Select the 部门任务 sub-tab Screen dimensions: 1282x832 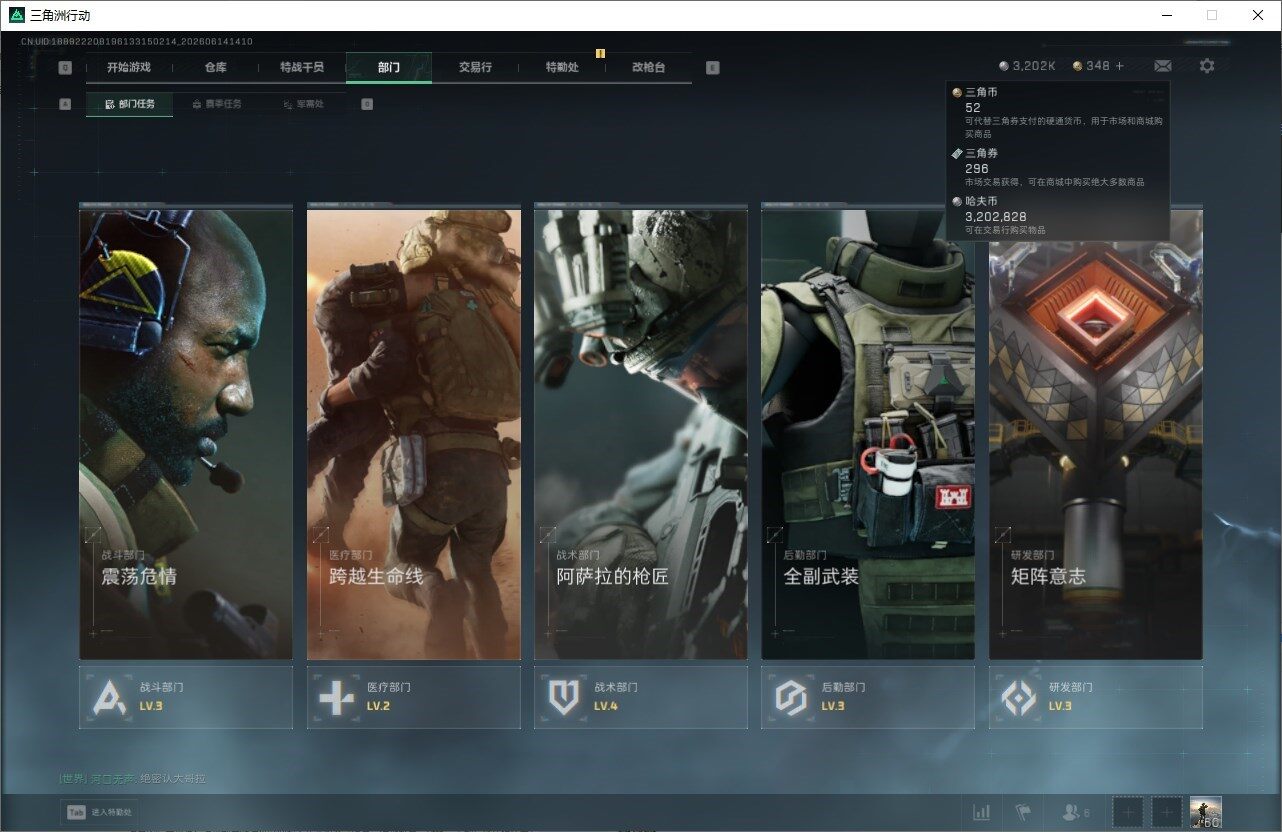129,104
